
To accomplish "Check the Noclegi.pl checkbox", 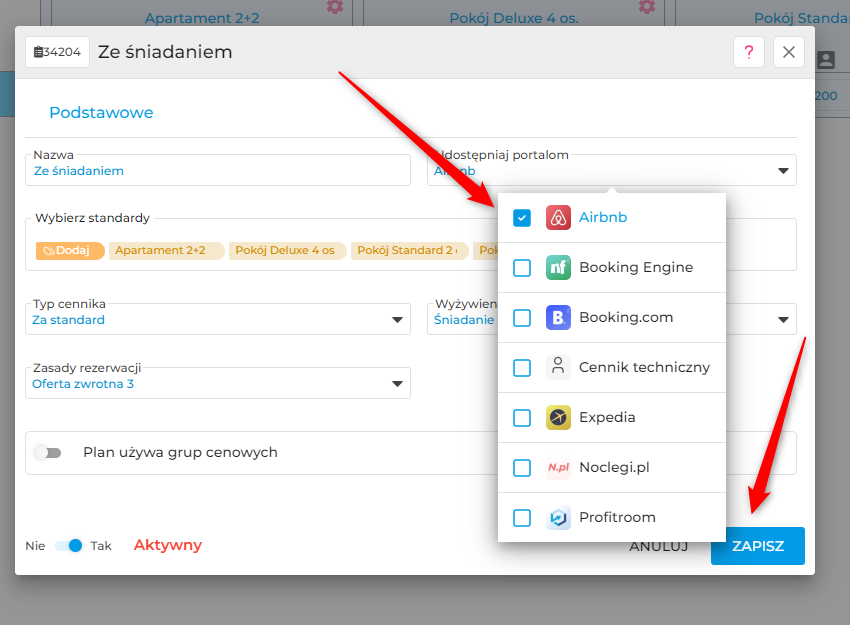I will [521, 468].
